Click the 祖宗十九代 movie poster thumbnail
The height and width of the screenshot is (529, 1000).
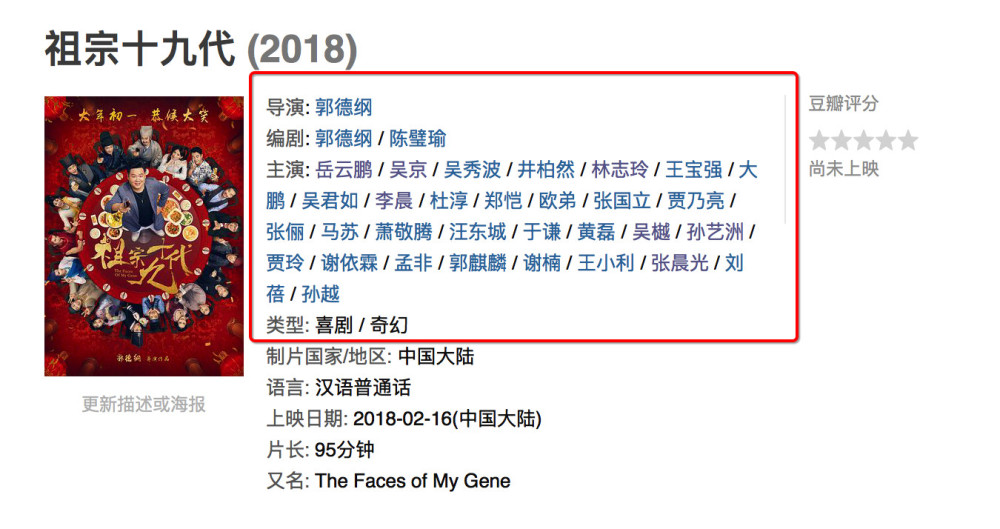tap(144, 236)
